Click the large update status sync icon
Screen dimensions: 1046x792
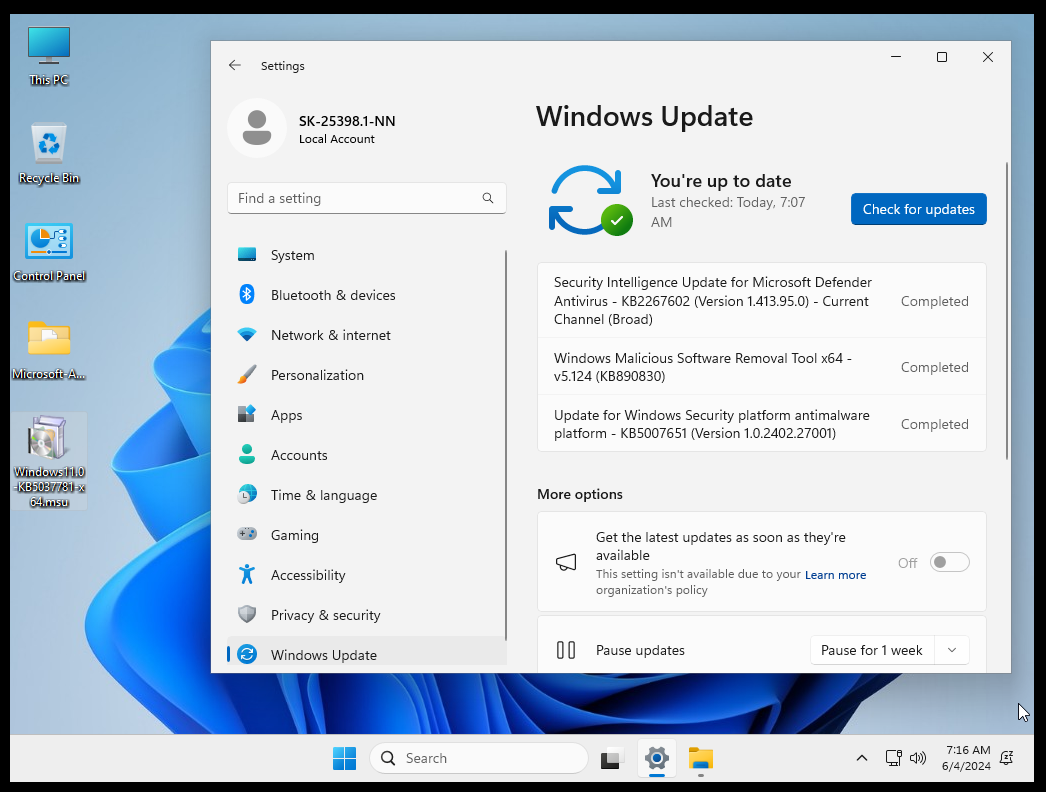pos(590,200)
